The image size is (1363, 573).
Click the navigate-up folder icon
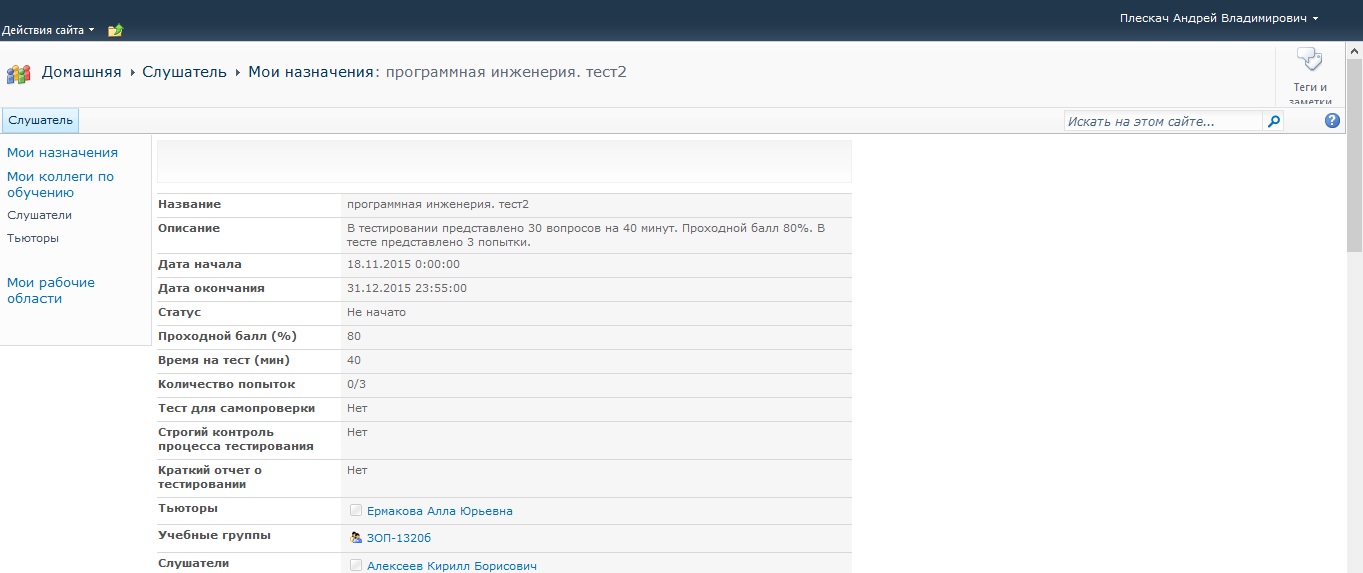click(x=115, y=30)
